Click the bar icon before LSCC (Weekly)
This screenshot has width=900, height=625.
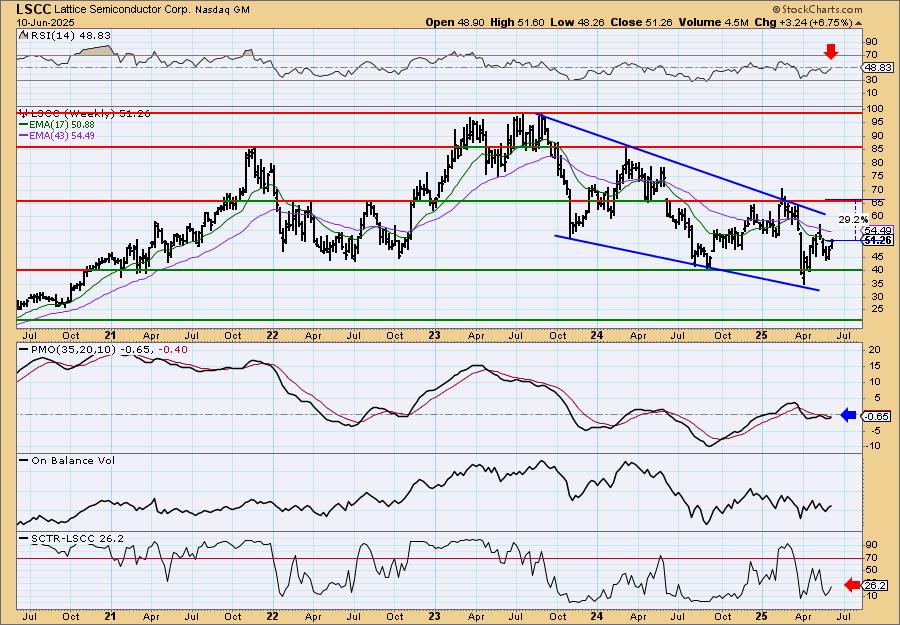tap(23, 114)
